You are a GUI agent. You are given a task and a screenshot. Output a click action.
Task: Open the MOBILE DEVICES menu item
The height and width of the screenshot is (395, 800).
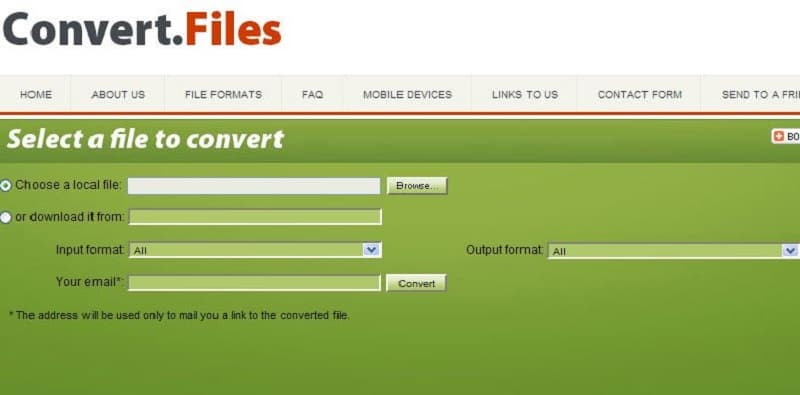pos(407,94)
